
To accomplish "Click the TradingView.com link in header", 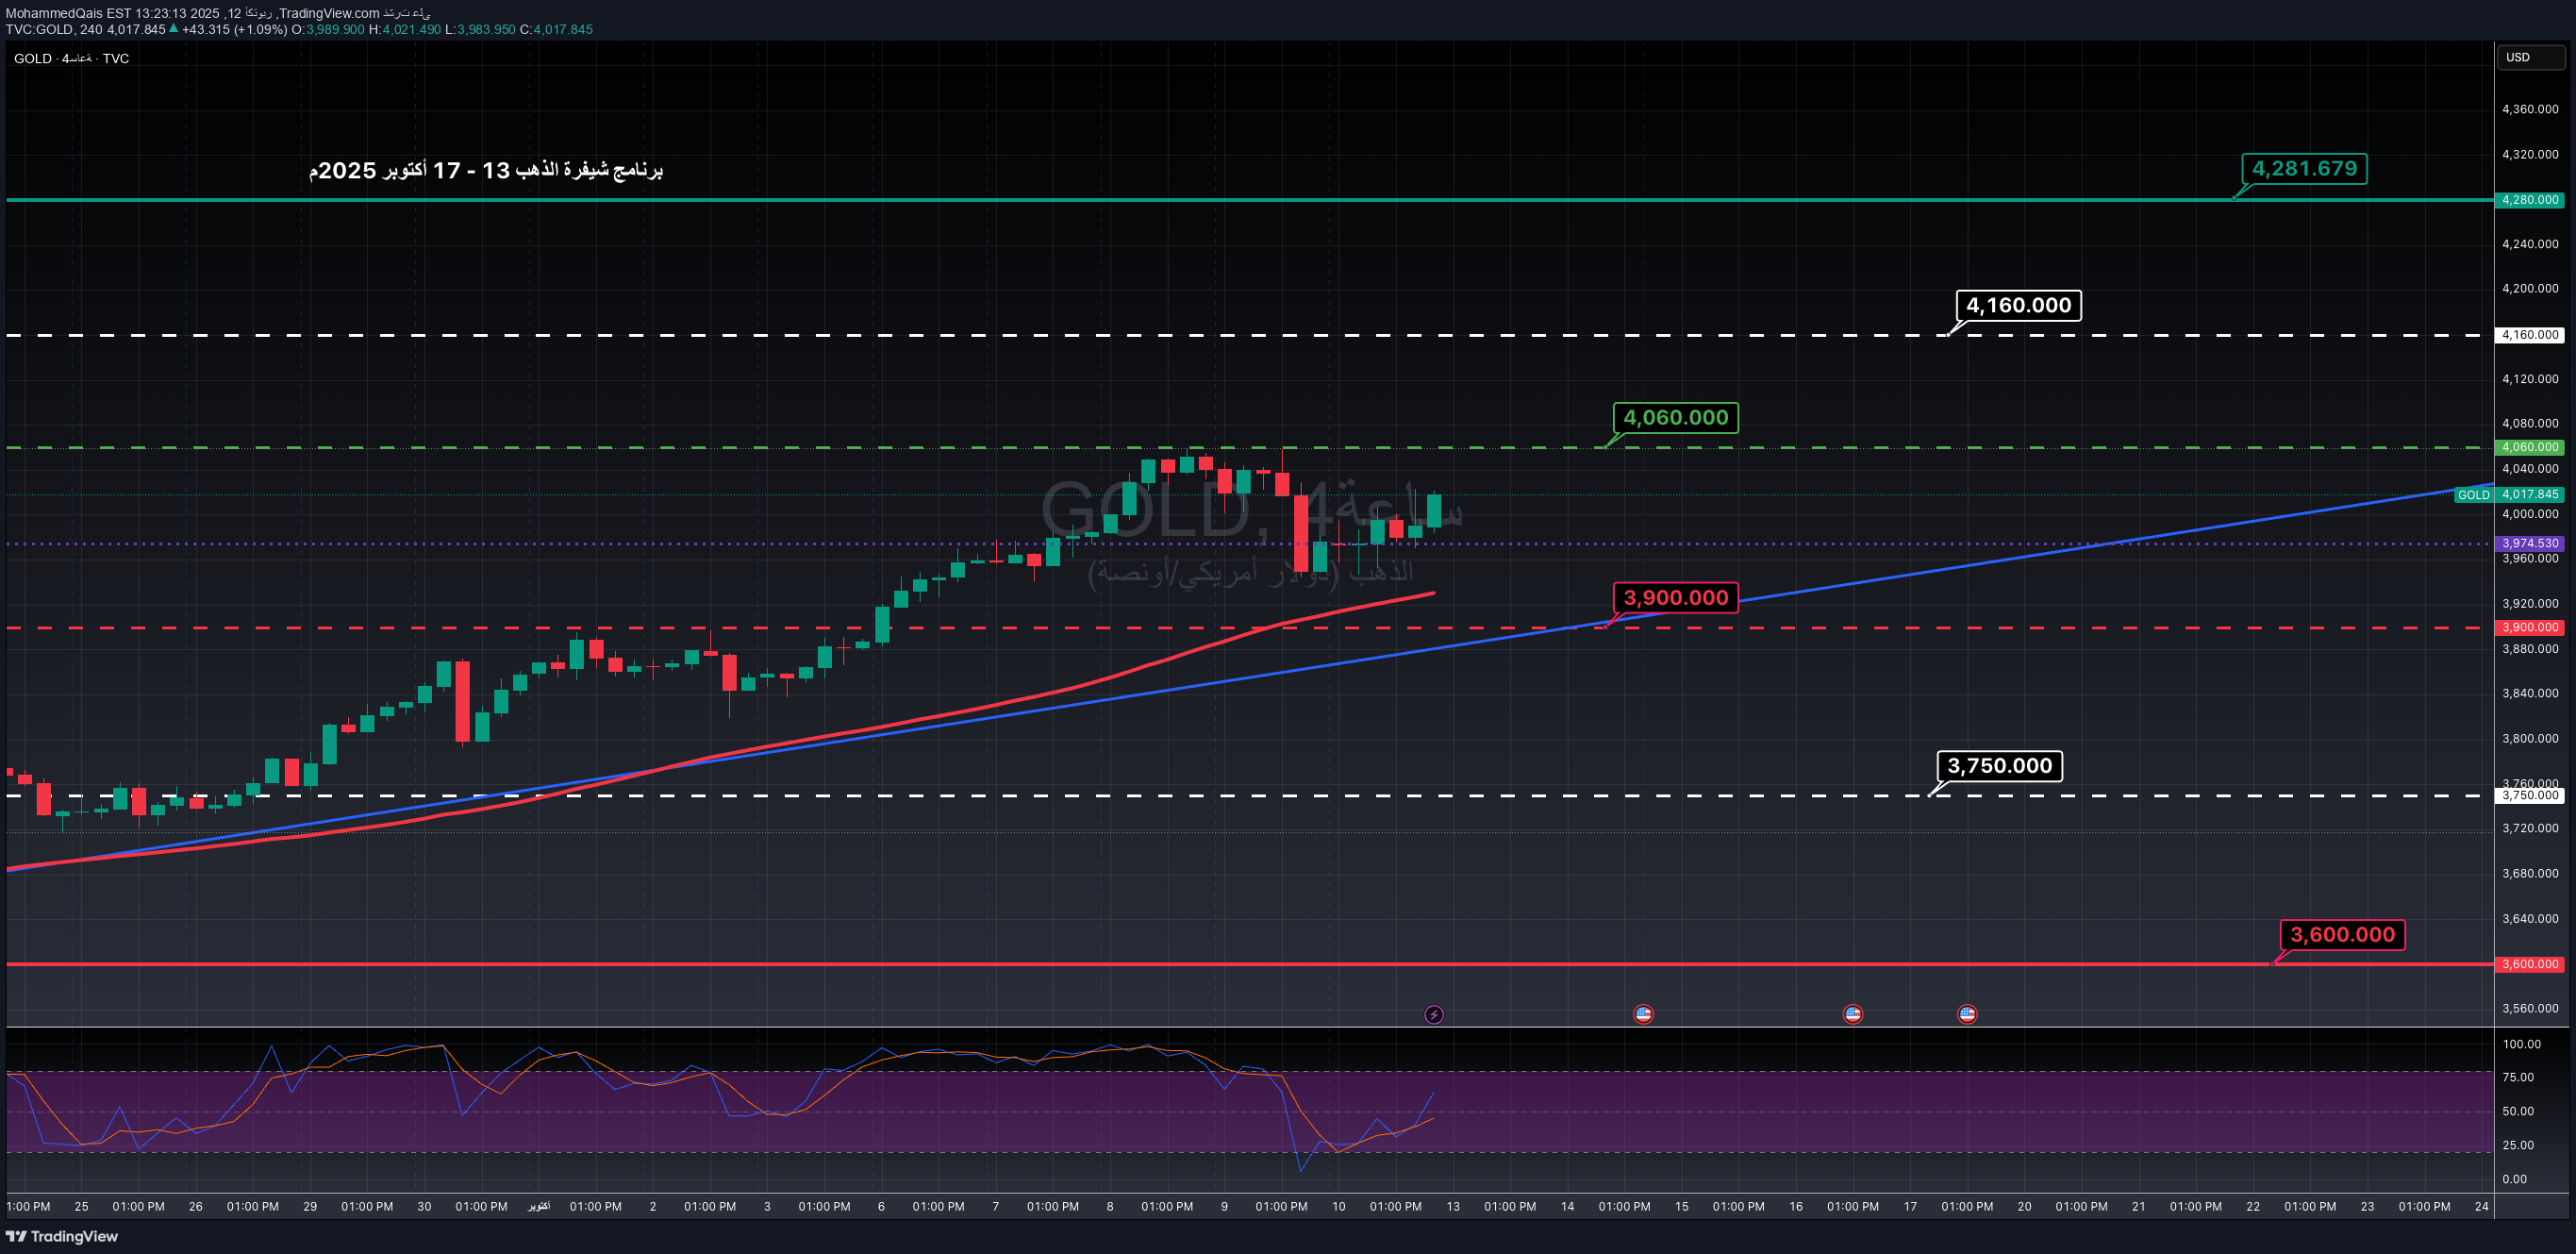I will pyautogui.click(x=329, y=13).
